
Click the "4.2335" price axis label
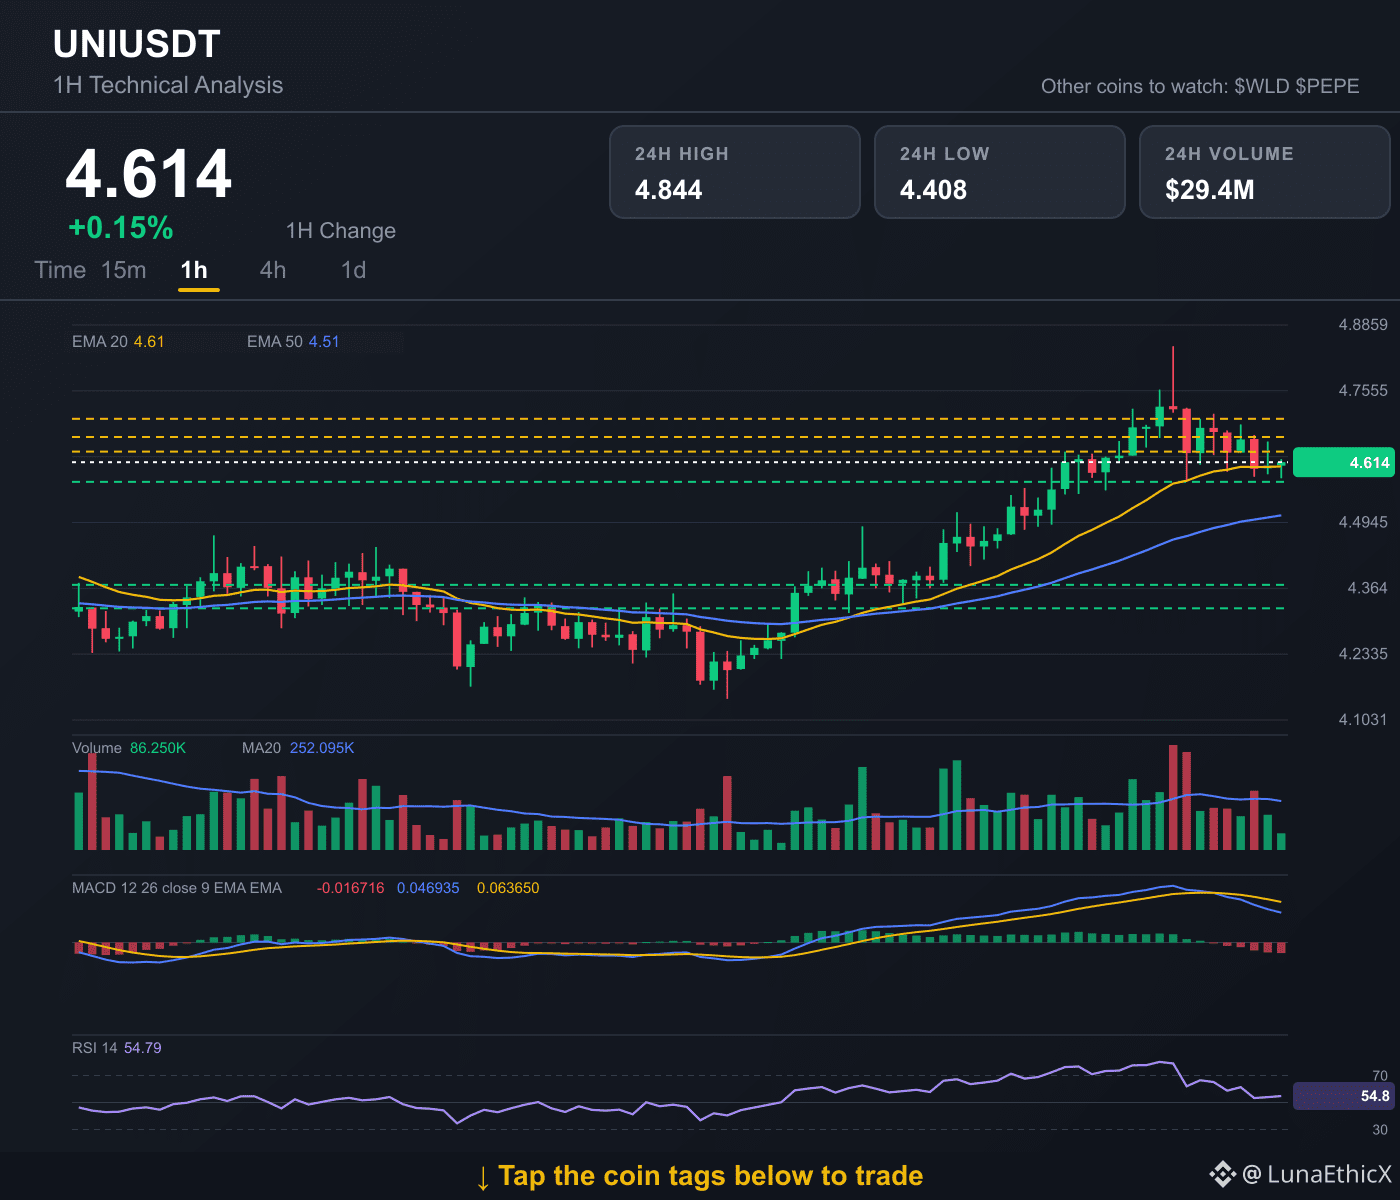(x=1363, y=654)
